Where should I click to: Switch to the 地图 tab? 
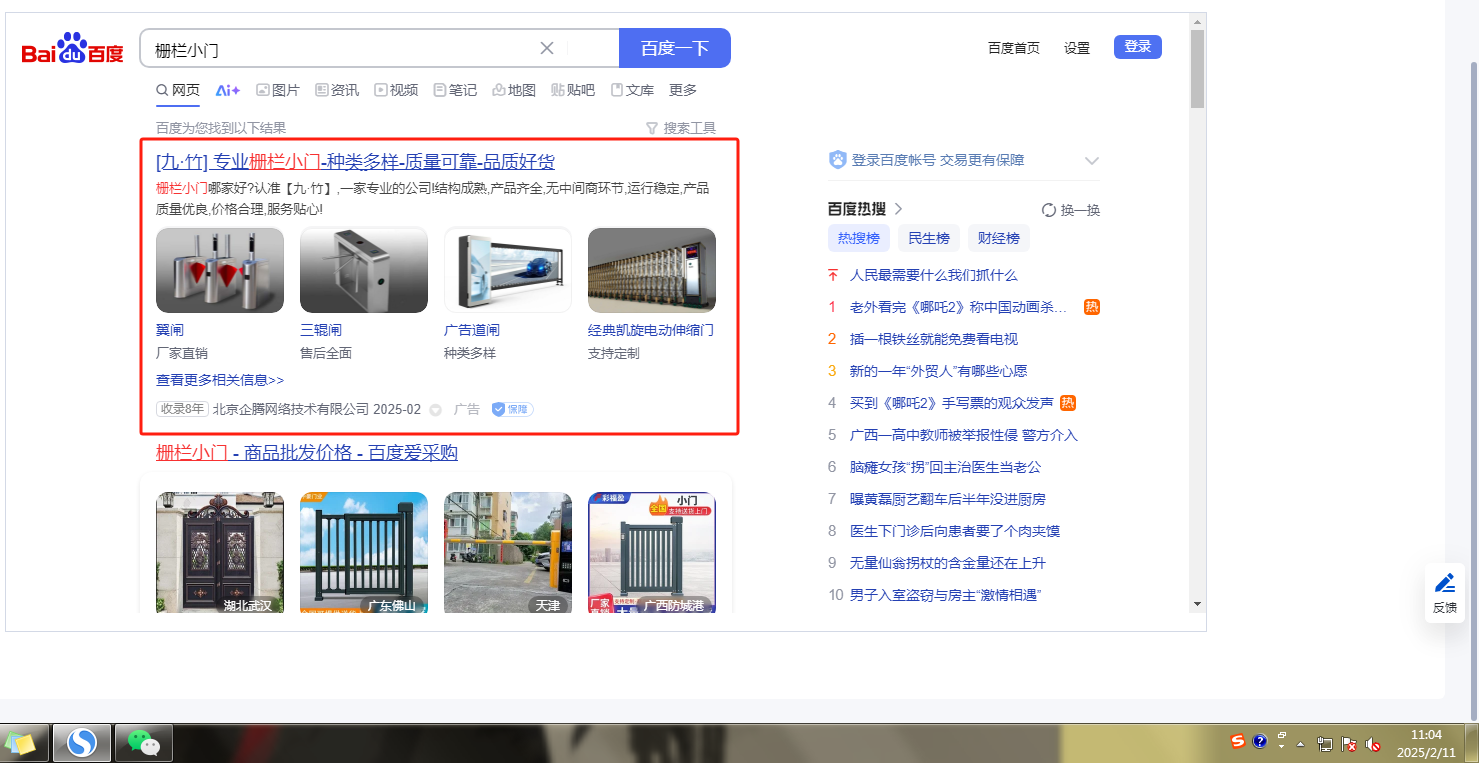(514, 90)
